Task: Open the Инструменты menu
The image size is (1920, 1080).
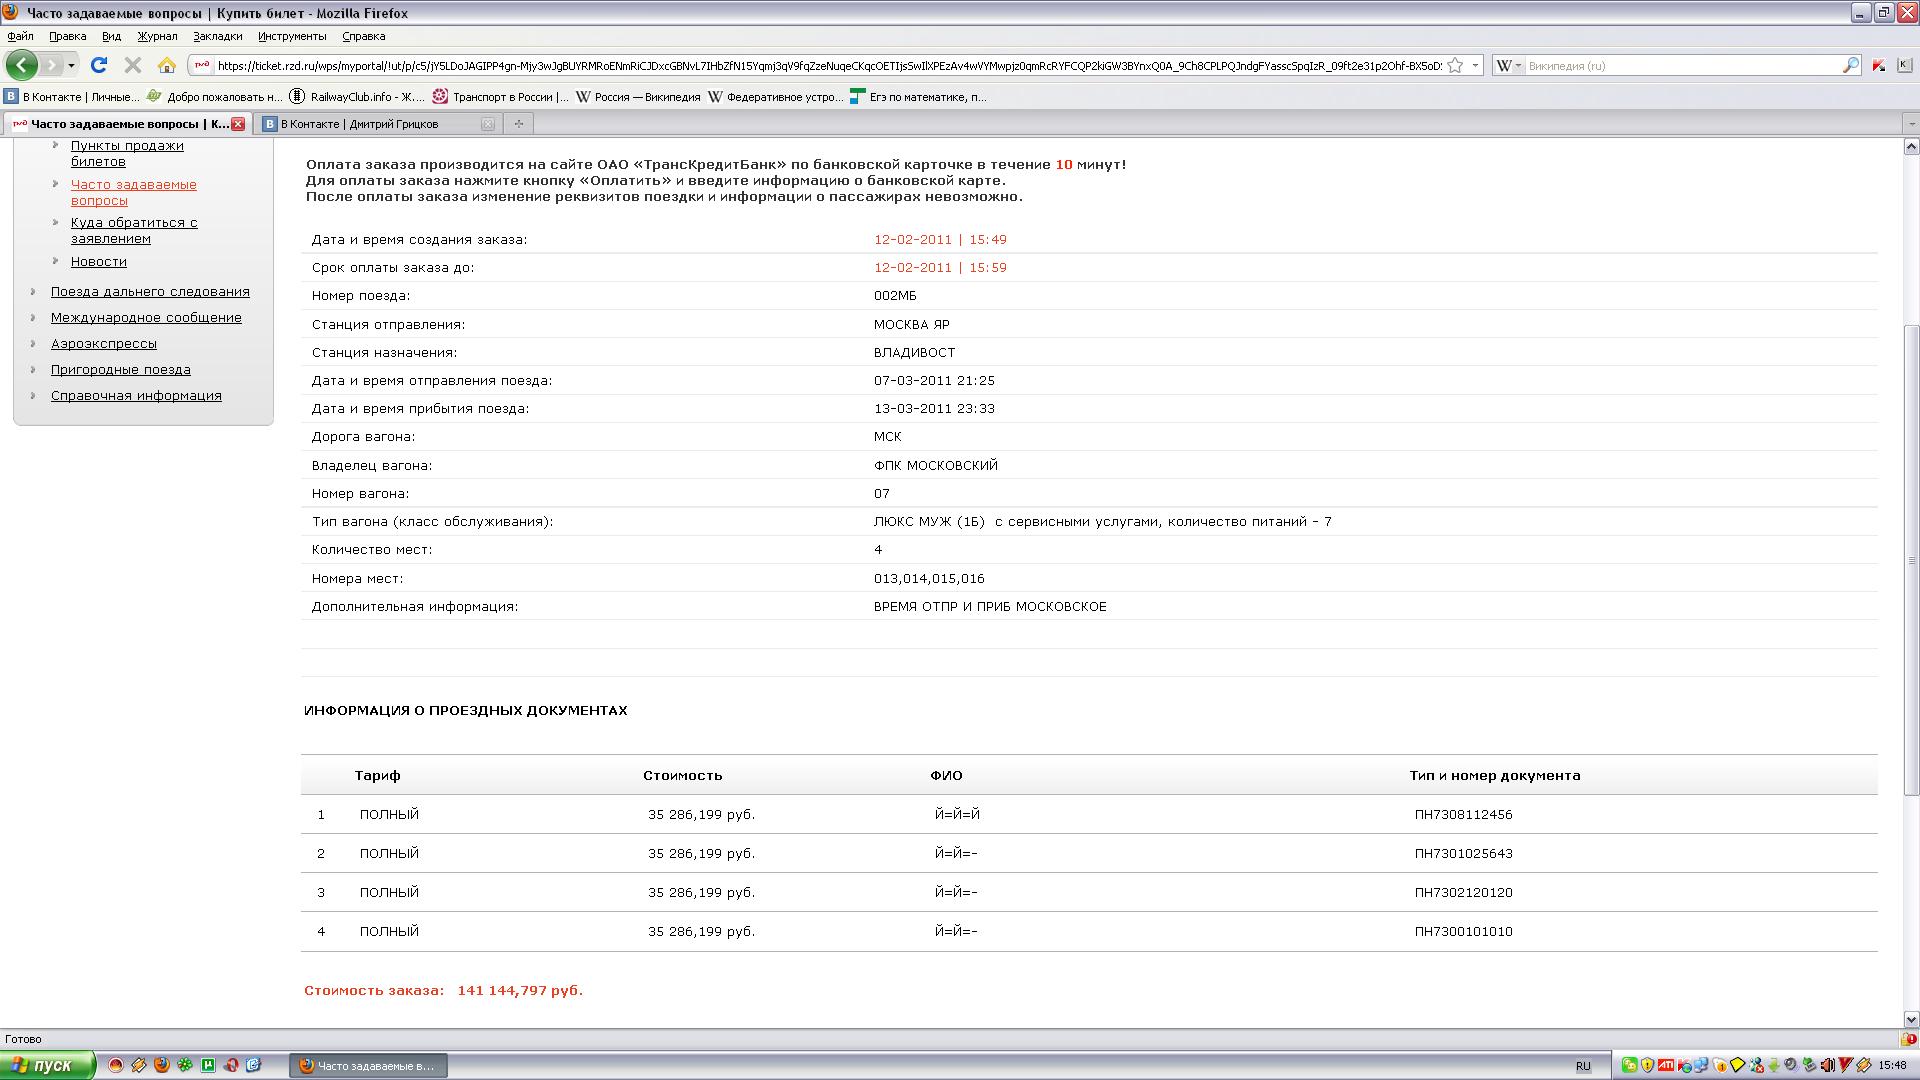Action: 291,36
